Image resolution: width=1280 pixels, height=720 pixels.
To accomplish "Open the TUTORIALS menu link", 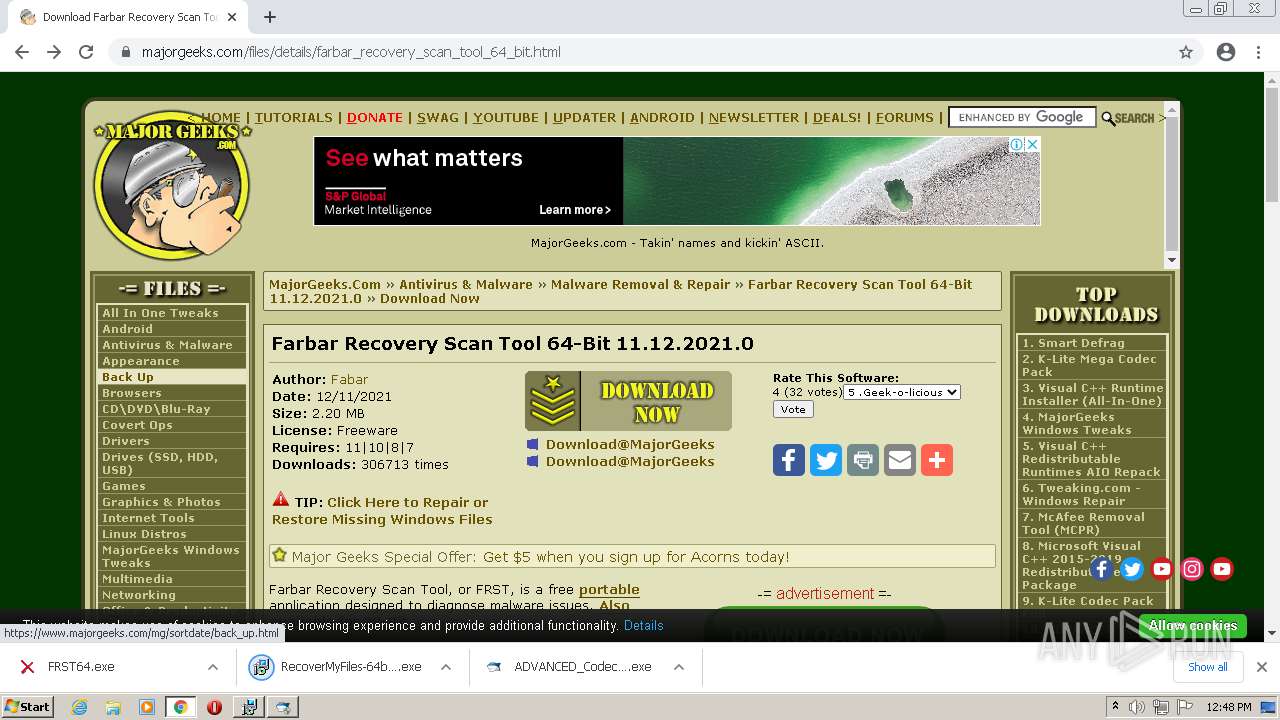I will coord(293,117).
